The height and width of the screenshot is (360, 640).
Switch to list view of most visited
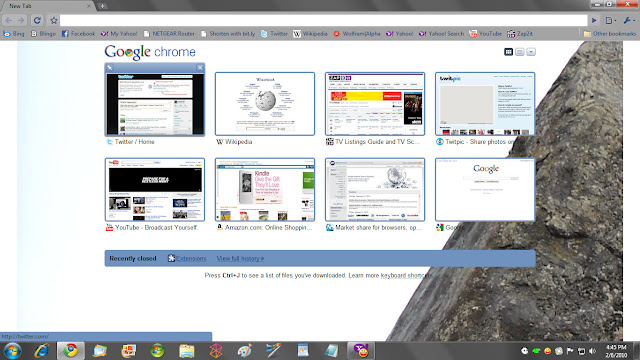coord(520,52)
